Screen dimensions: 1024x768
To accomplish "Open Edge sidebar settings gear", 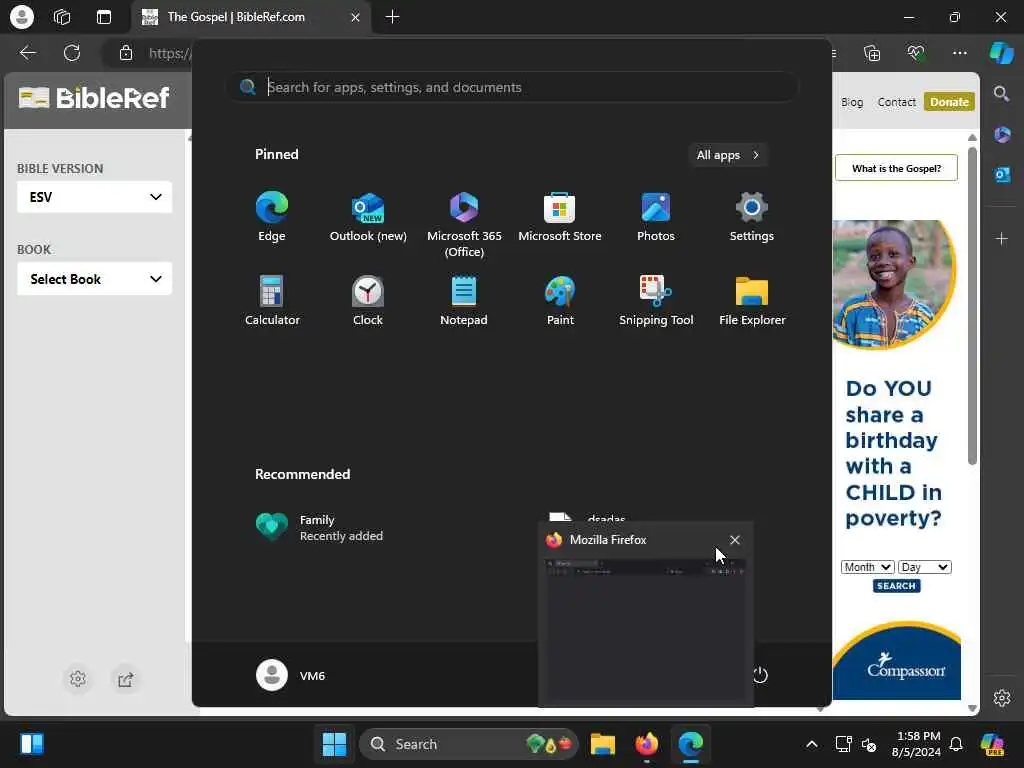I will tap(1002, 698).
